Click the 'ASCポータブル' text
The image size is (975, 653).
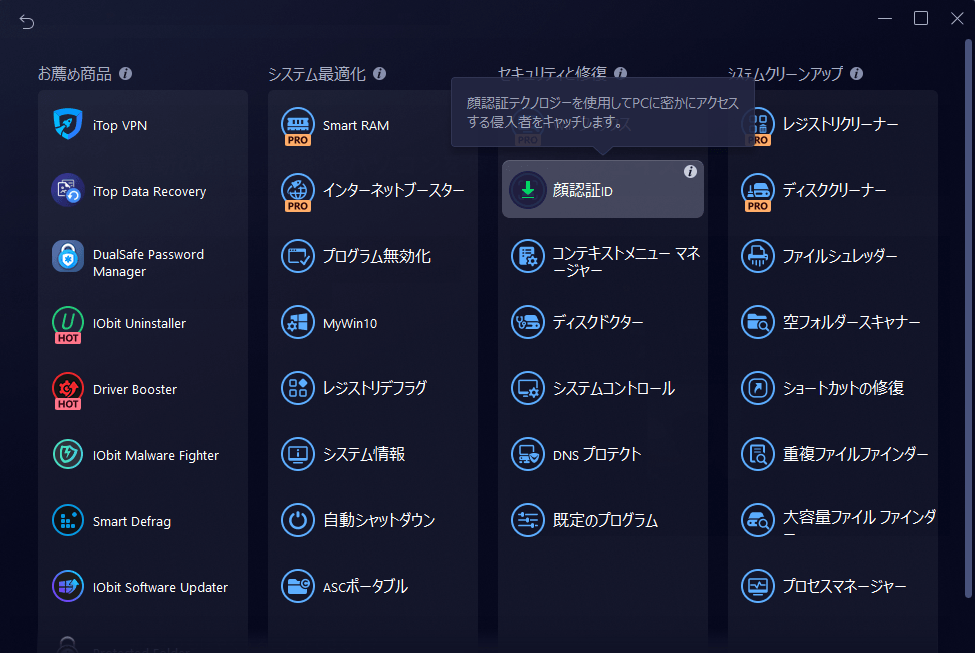[365, 586]
